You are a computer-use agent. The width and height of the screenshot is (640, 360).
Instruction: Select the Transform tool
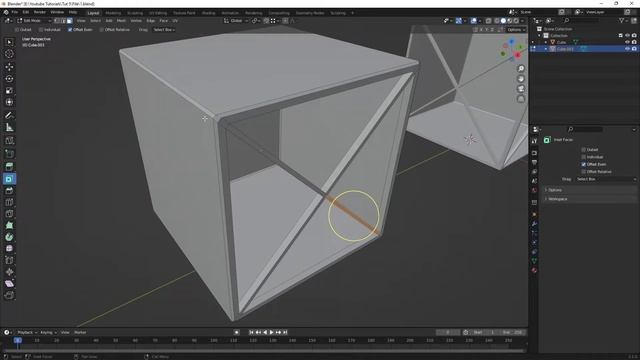click(9, 102)
